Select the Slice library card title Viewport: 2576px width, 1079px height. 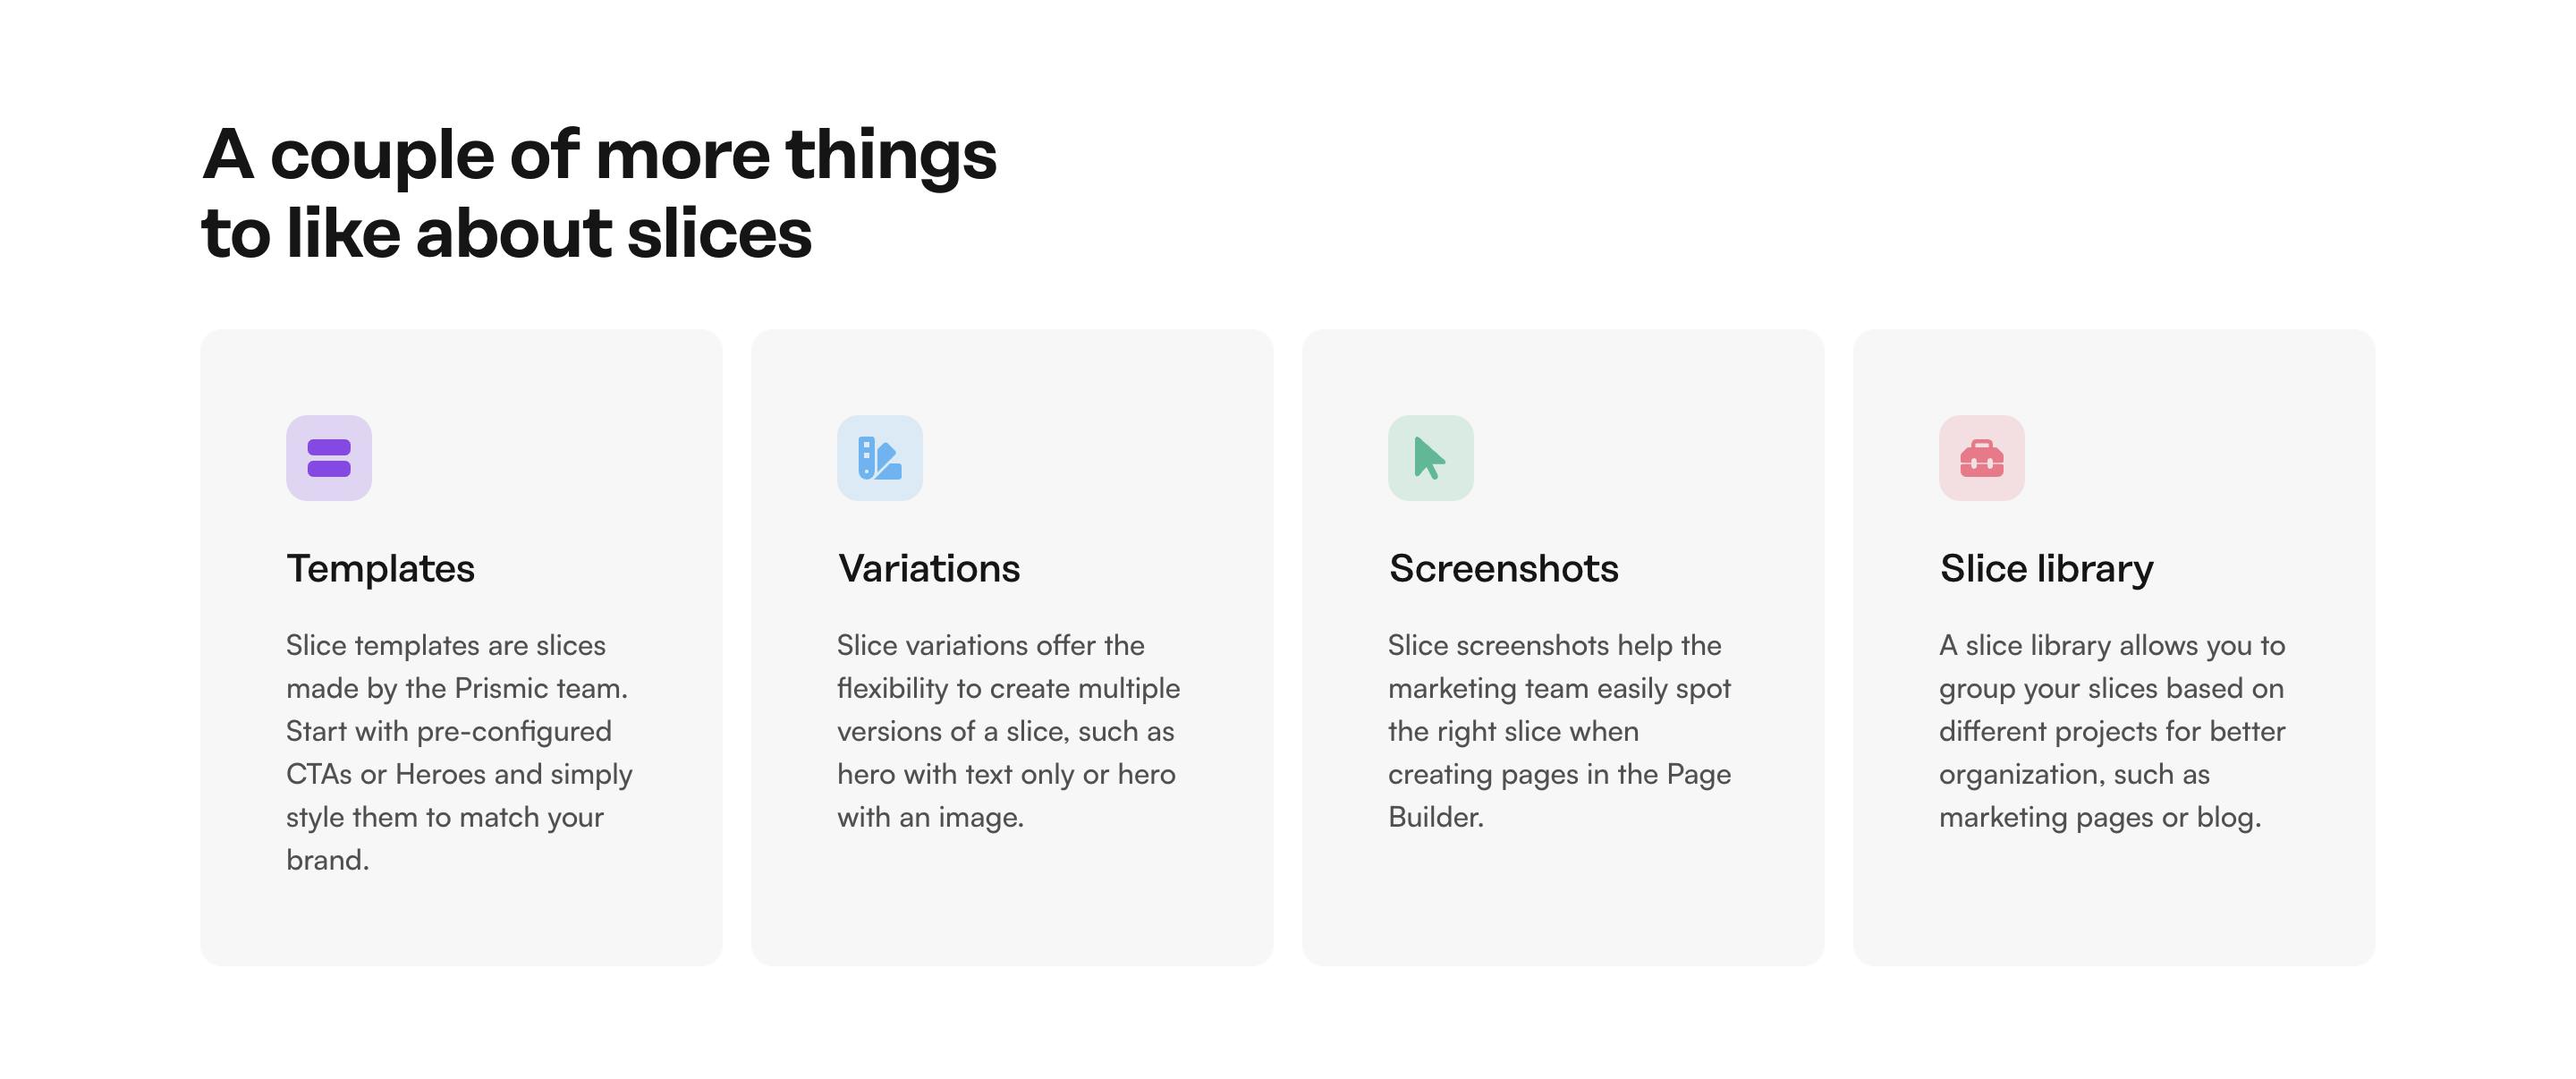point(2046,568)
